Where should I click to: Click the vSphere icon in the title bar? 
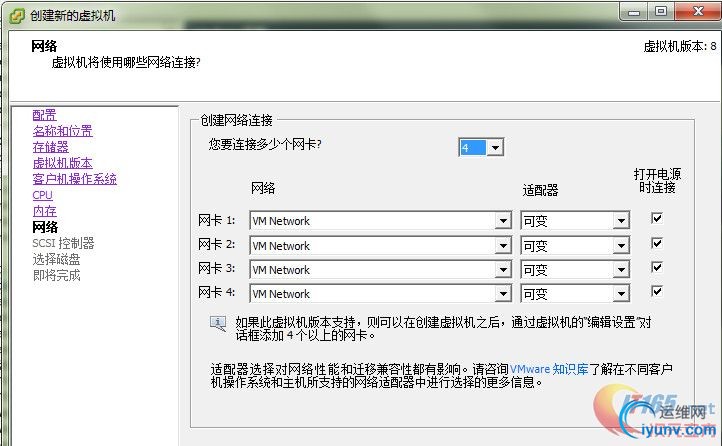17,16
